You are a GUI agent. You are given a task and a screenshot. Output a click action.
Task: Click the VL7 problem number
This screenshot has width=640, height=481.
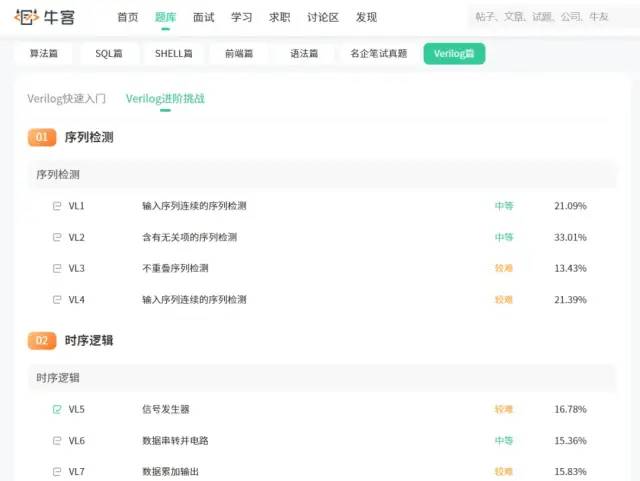[76, 472]
